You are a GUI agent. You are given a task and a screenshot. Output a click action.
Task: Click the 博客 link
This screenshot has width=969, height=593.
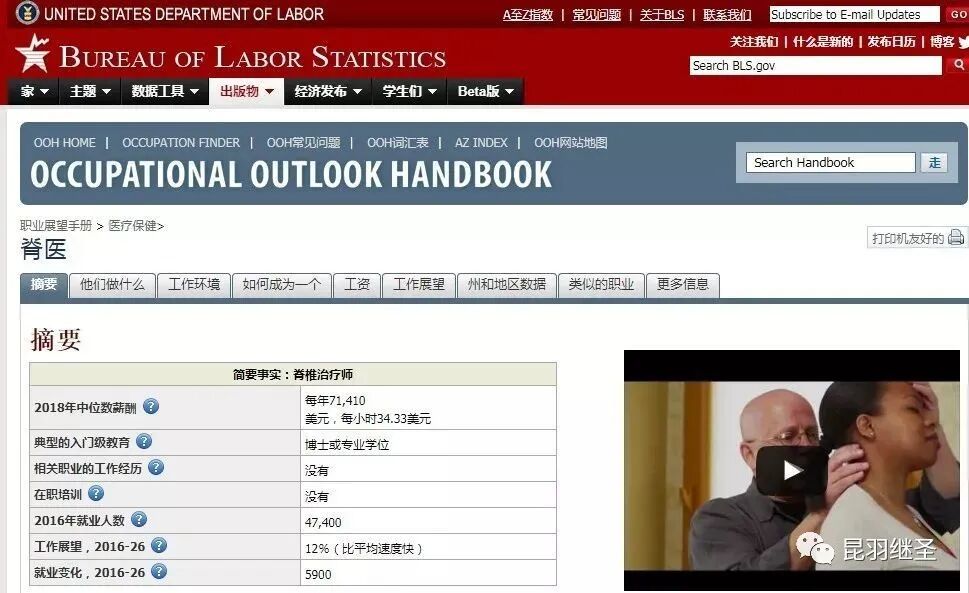[x=942, y=41]
